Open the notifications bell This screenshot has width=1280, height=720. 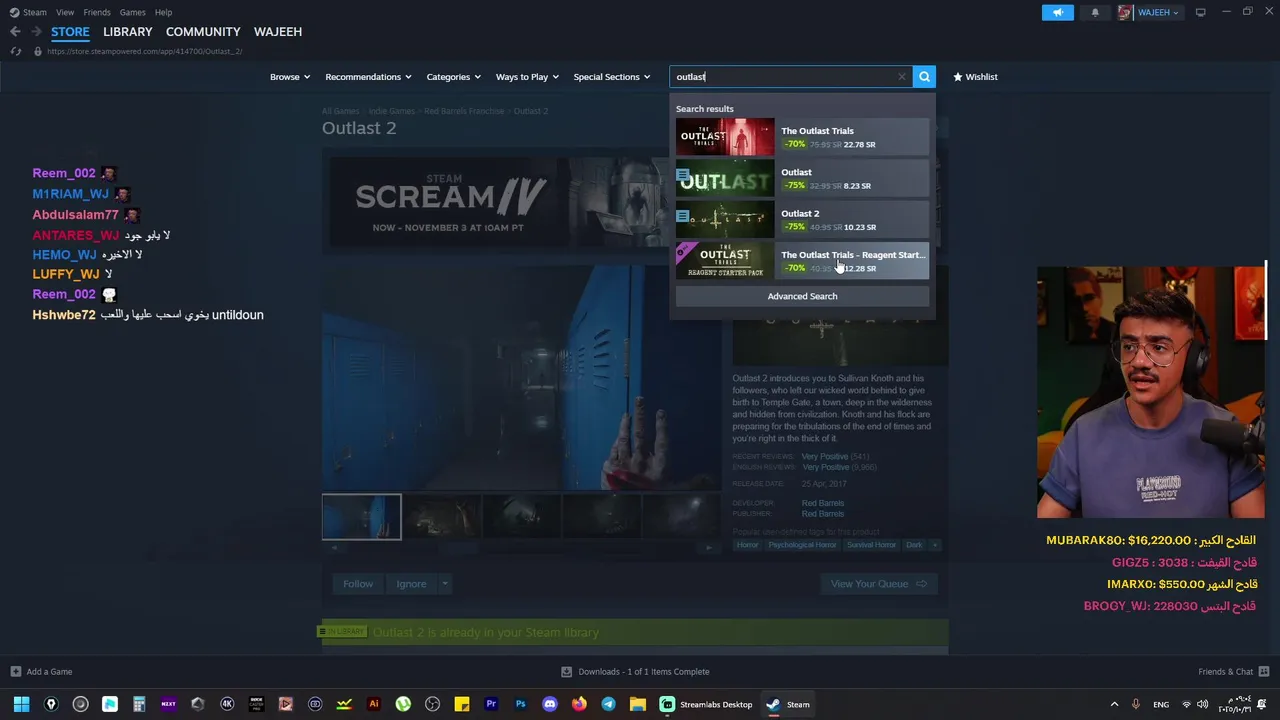coord(1095,12)
